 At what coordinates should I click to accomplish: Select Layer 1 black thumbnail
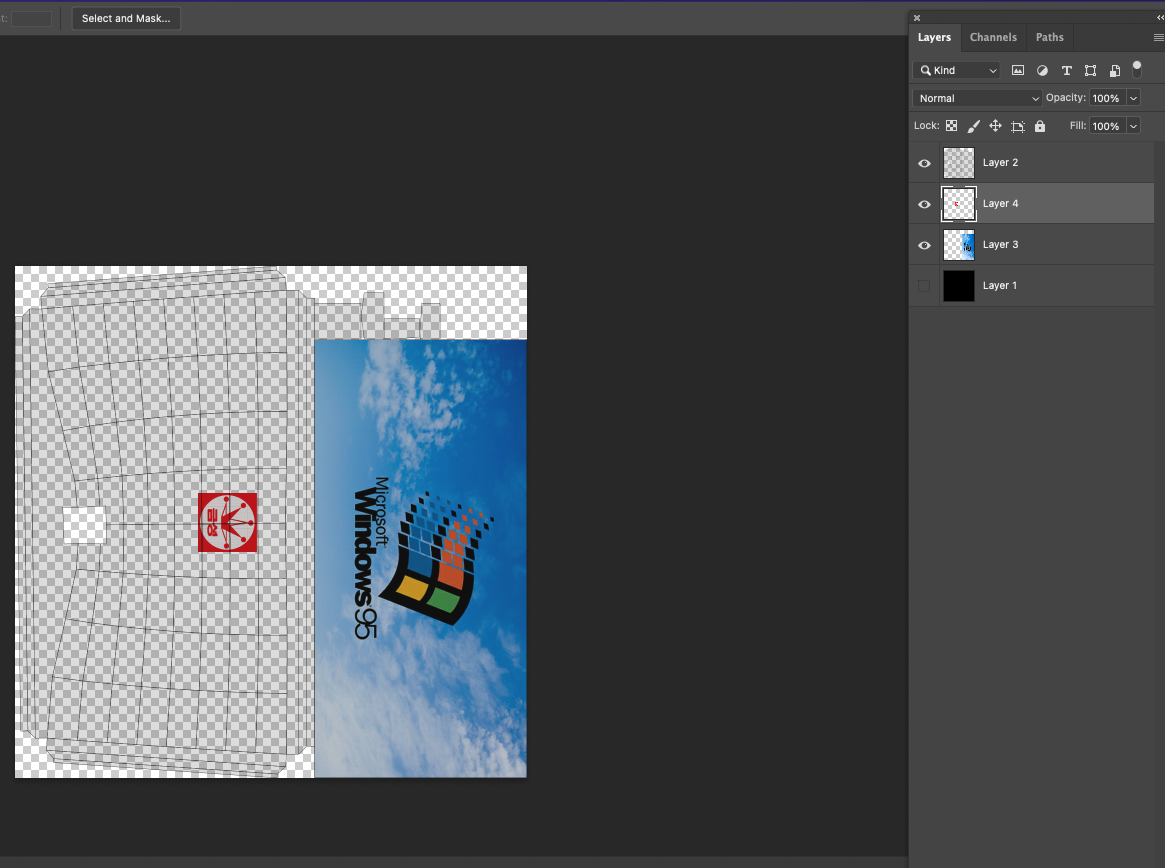(958, 285)
